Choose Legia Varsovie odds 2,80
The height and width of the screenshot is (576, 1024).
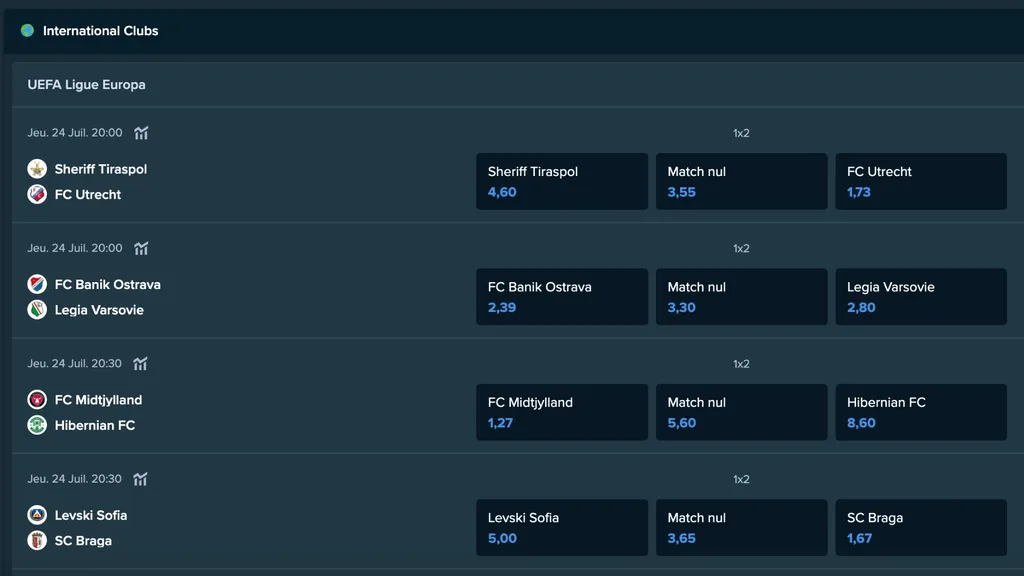click(x=920, y=297)
